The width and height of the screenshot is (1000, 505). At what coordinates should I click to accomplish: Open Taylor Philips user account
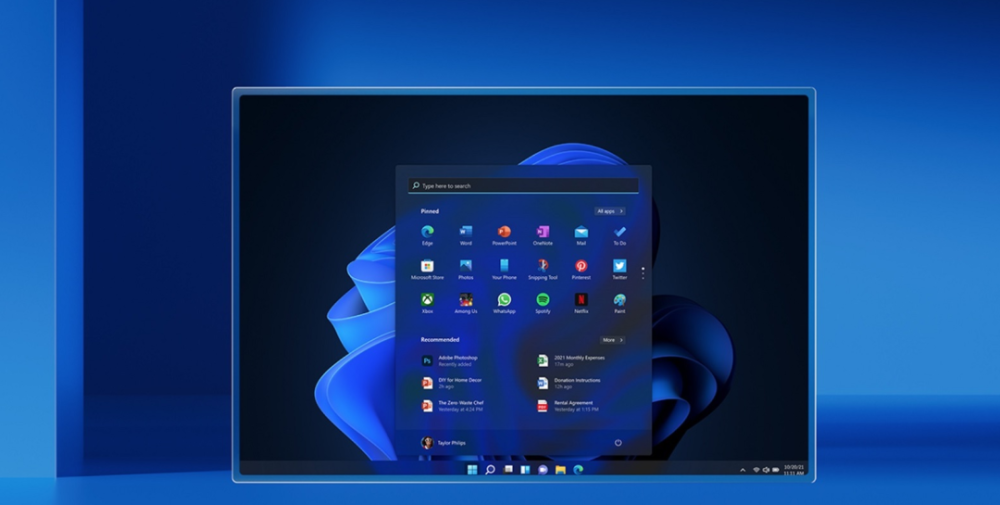click(443, 443)
